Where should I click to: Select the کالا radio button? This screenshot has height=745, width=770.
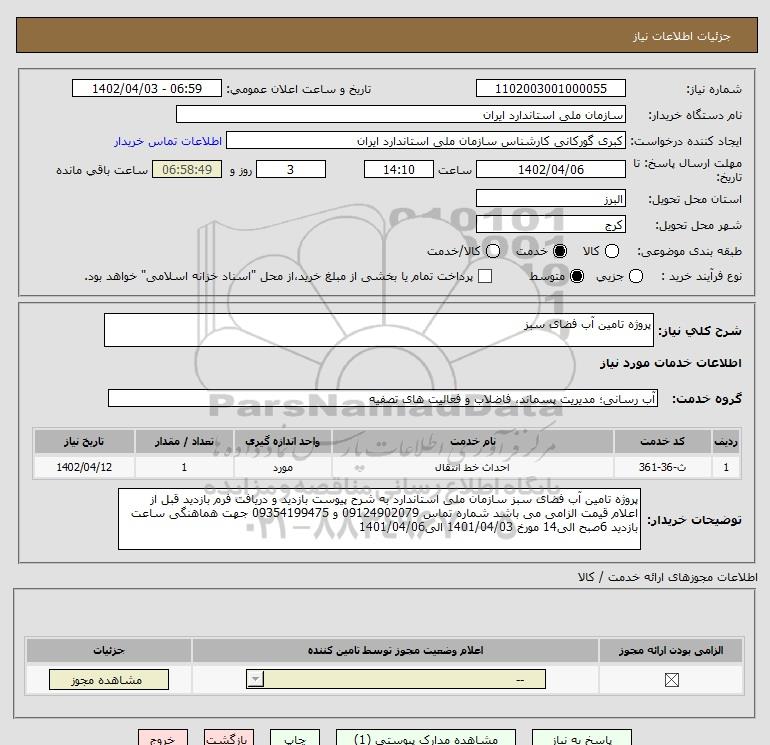pyautogui.click(x=611, y=251)
